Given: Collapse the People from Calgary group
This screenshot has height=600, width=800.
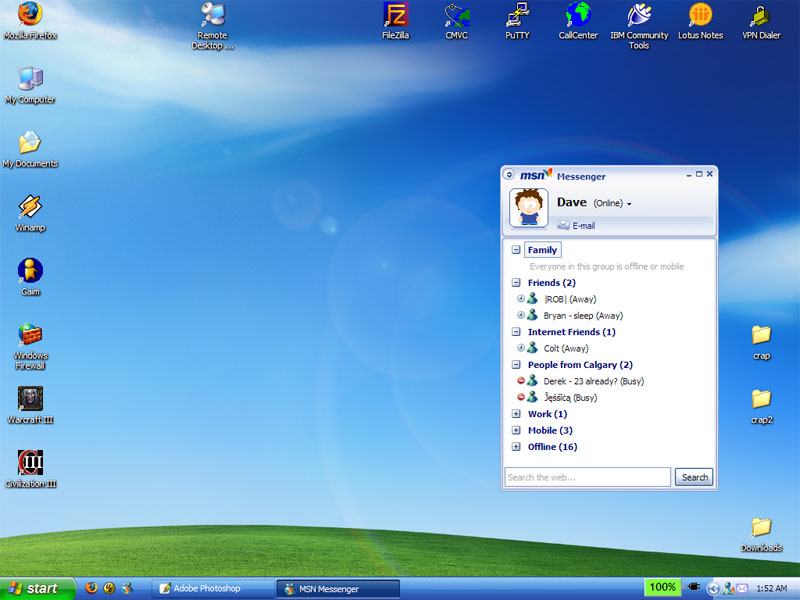Looking at the screenshot, I should click(x=516, y=365).
